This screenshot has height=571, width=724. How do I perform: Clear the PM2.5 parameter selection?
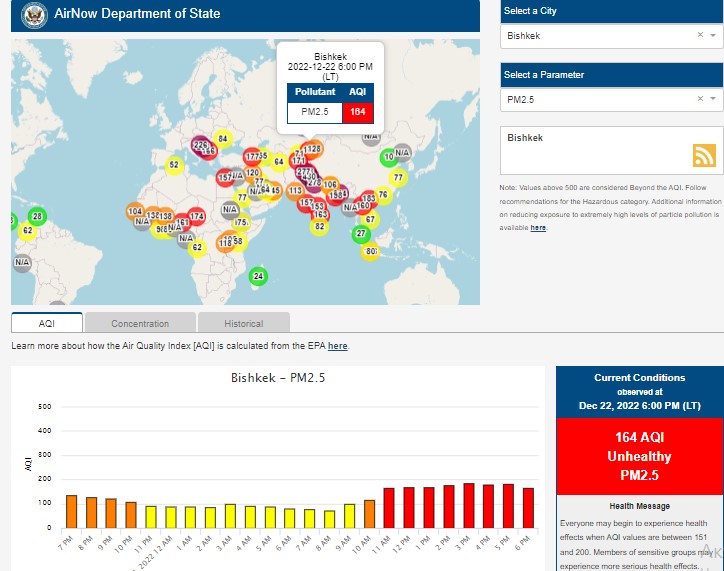[700, 99]
